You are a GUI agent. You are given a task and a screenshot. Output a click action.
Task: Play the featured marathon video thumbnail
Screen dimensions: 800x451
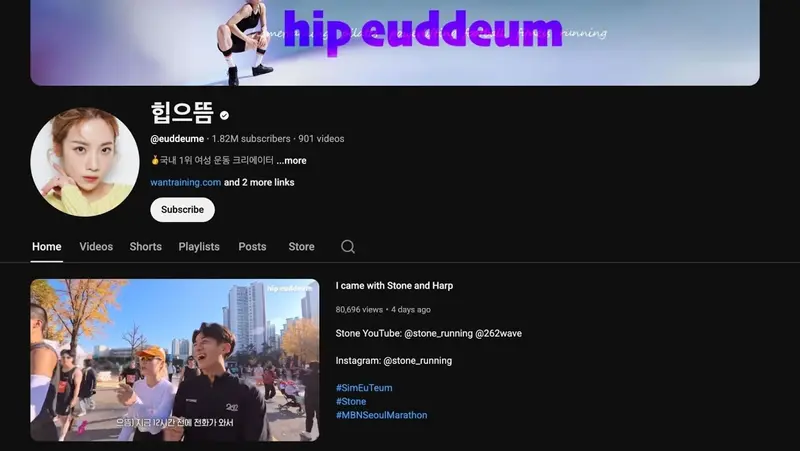point(174,360)
